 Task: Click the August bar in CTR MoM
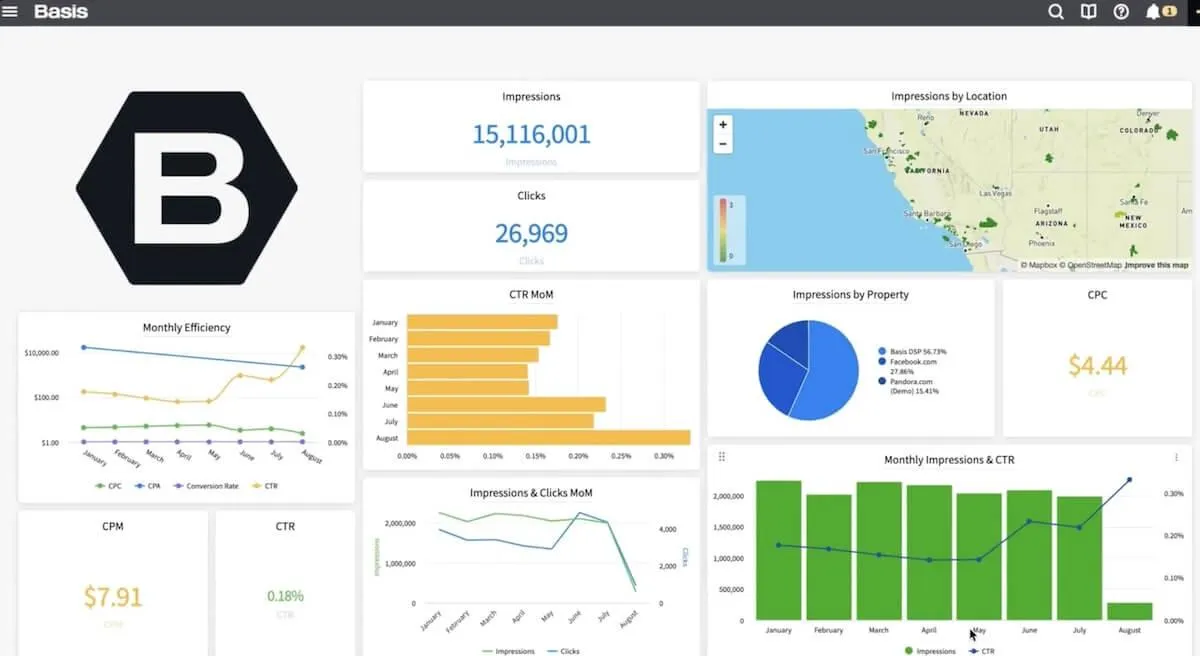coord(549,437)
